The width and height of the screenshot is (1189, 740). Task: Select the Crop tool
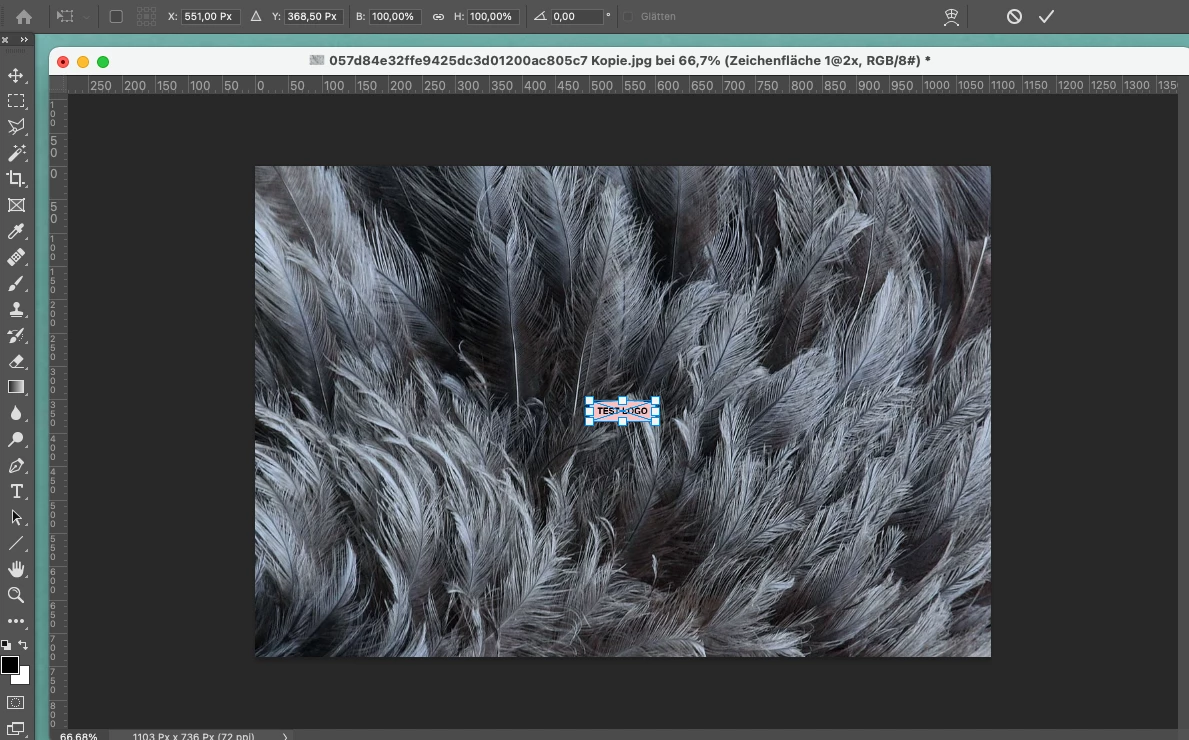click(x=16, y=179)
